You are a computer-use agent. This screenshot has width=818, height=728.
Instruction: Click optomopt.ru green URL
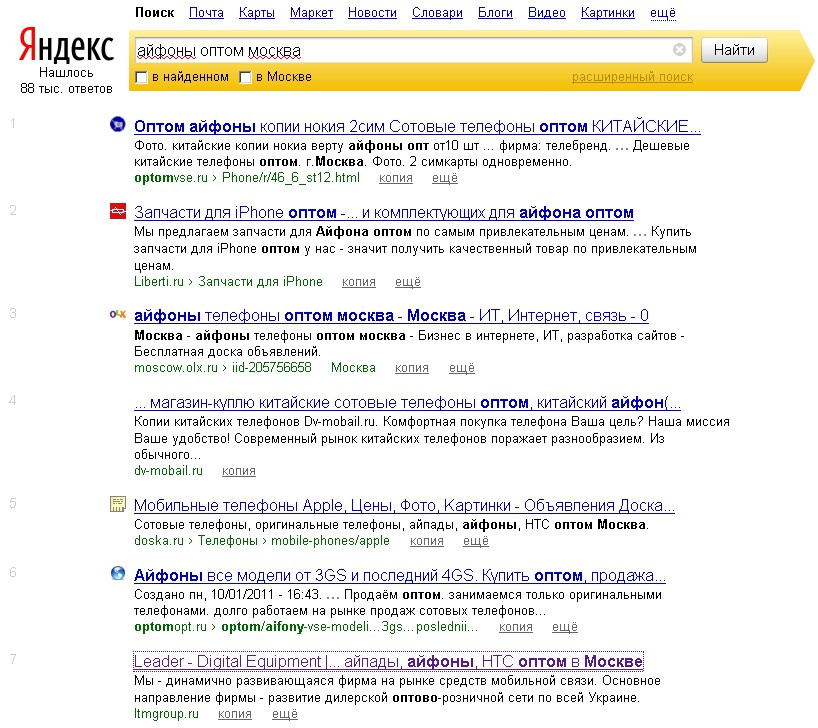point(170,627)
